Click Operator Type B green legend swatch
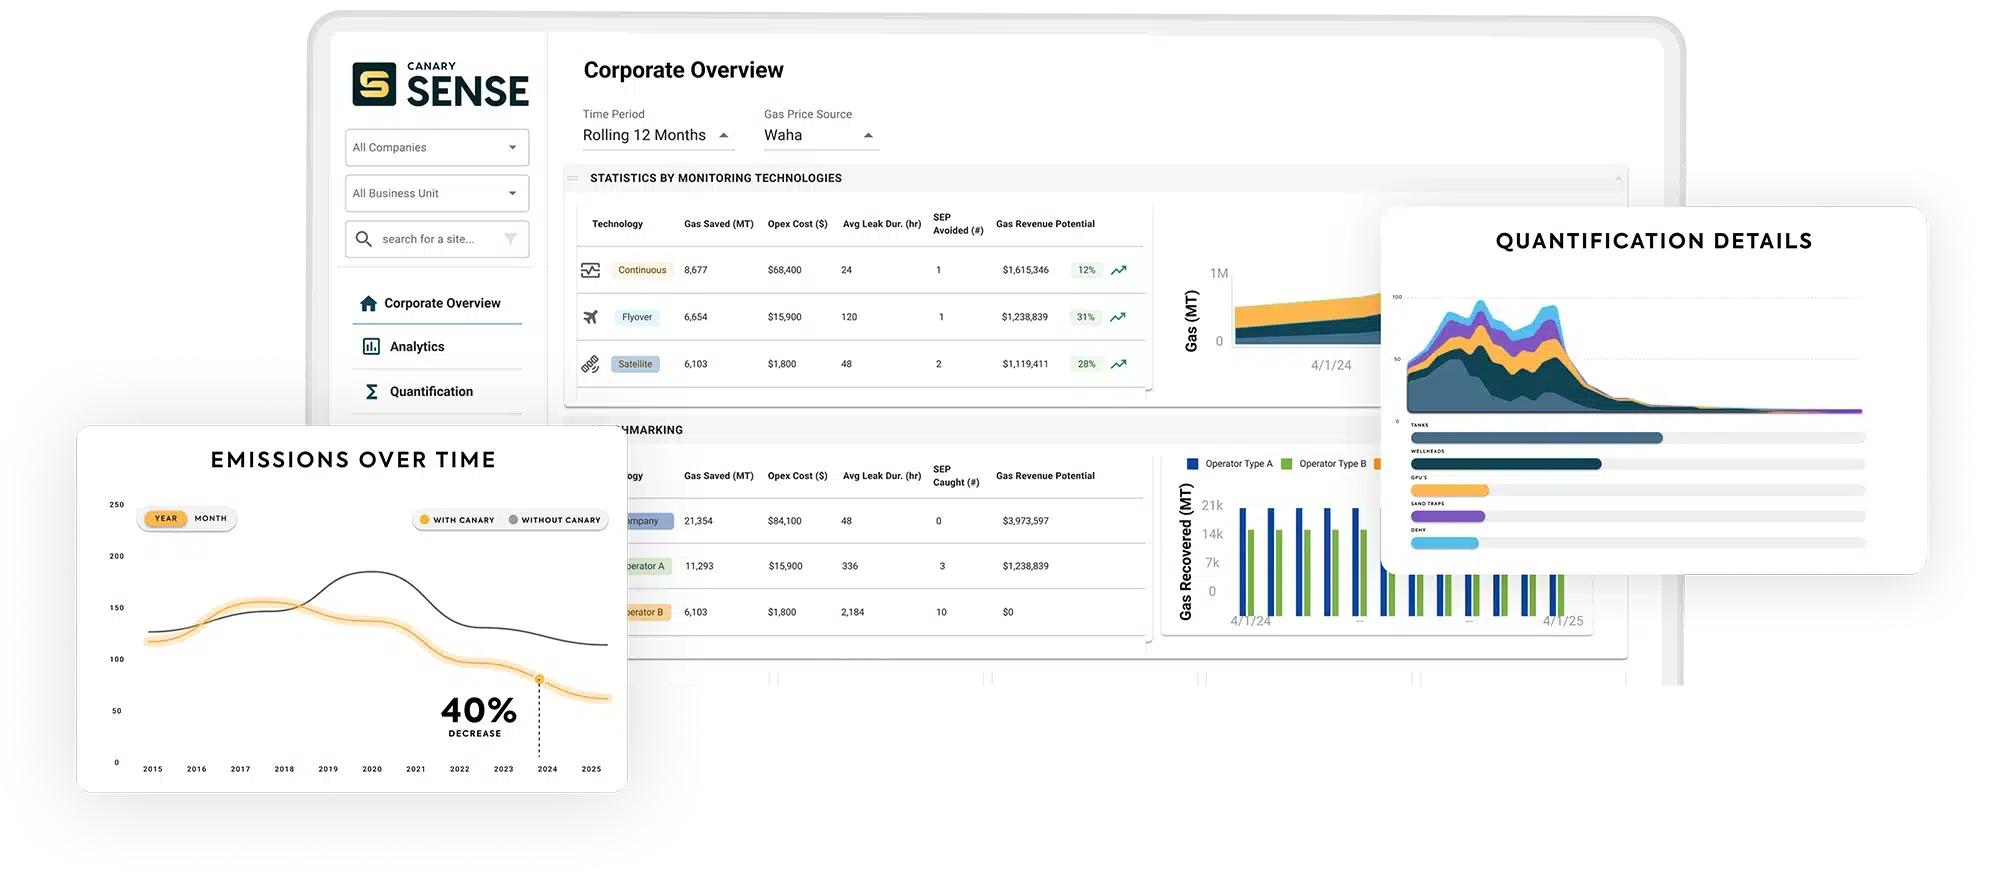 click(x=1287, y=464)
